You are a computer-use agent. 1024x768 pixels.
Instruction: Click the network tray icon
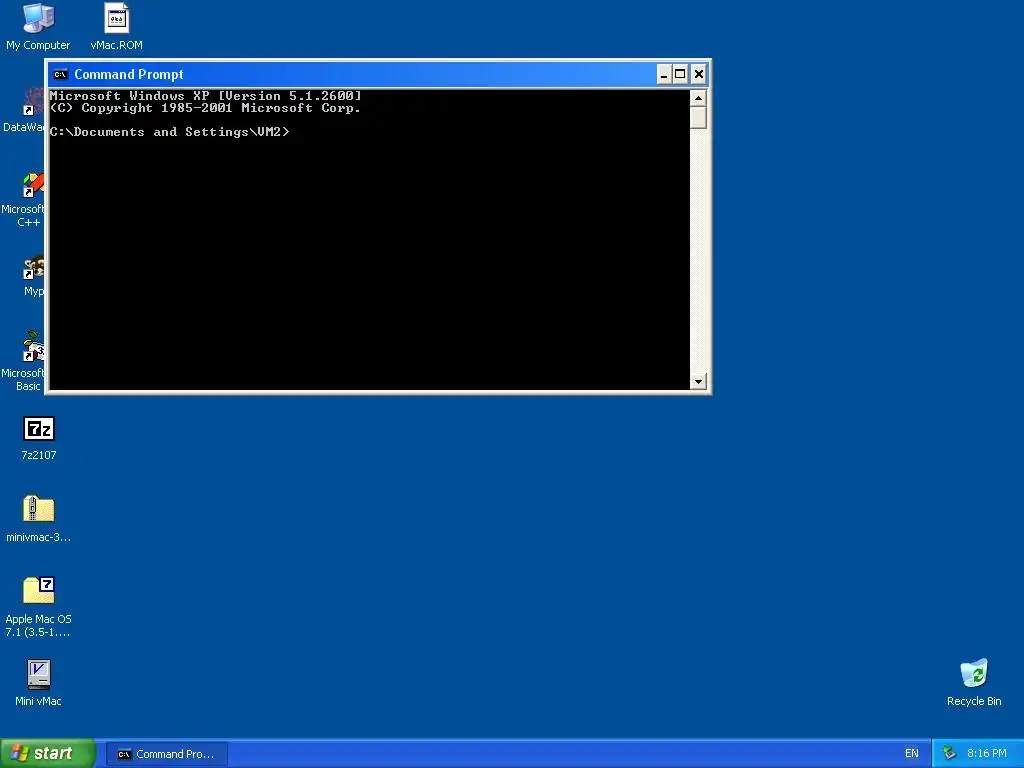coord(950,754)
